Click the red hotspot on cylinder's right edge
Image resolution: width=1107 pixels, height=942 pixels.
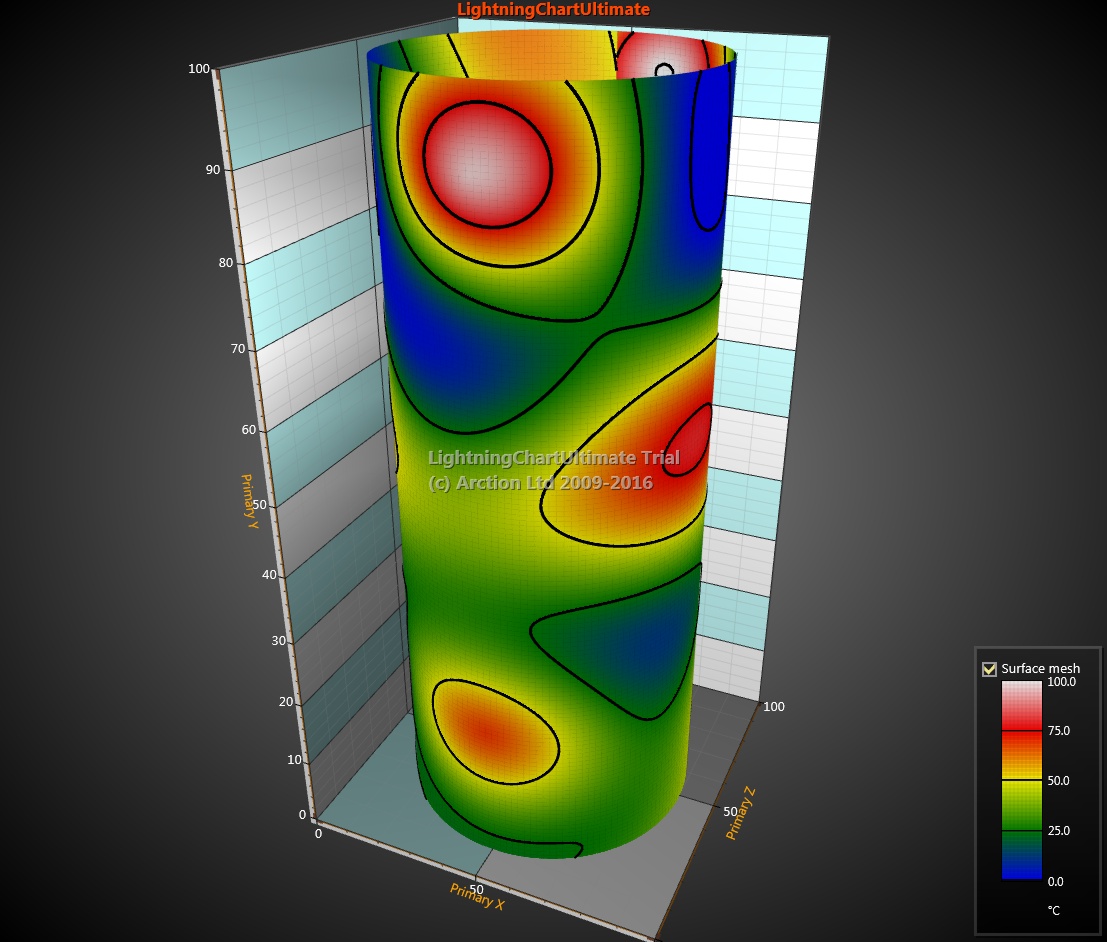click(x=687, y=441)
